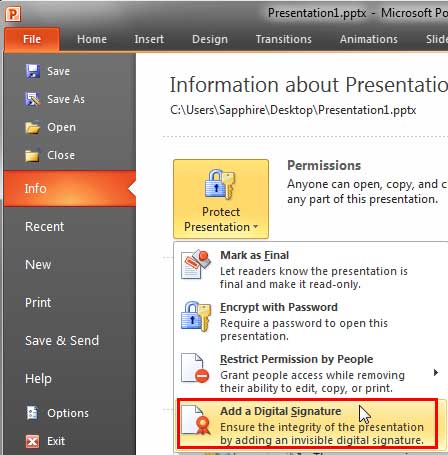448x455 pixels.
Task: Click the Information about Presentation heading
Action: pyautogui.click(x=309, y=85)
